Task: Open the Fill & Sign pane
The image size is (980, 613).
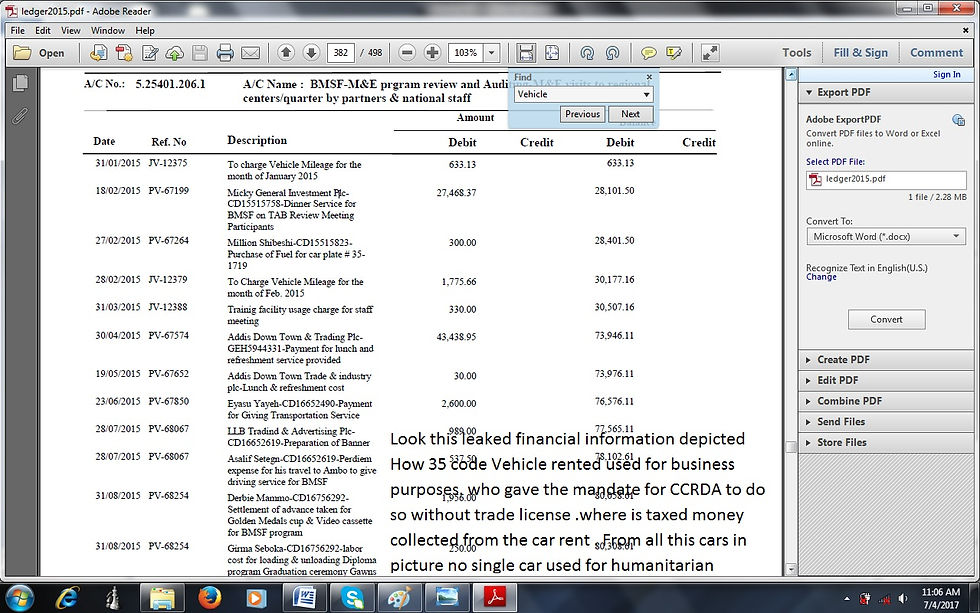Action: [x=861, y=53]
